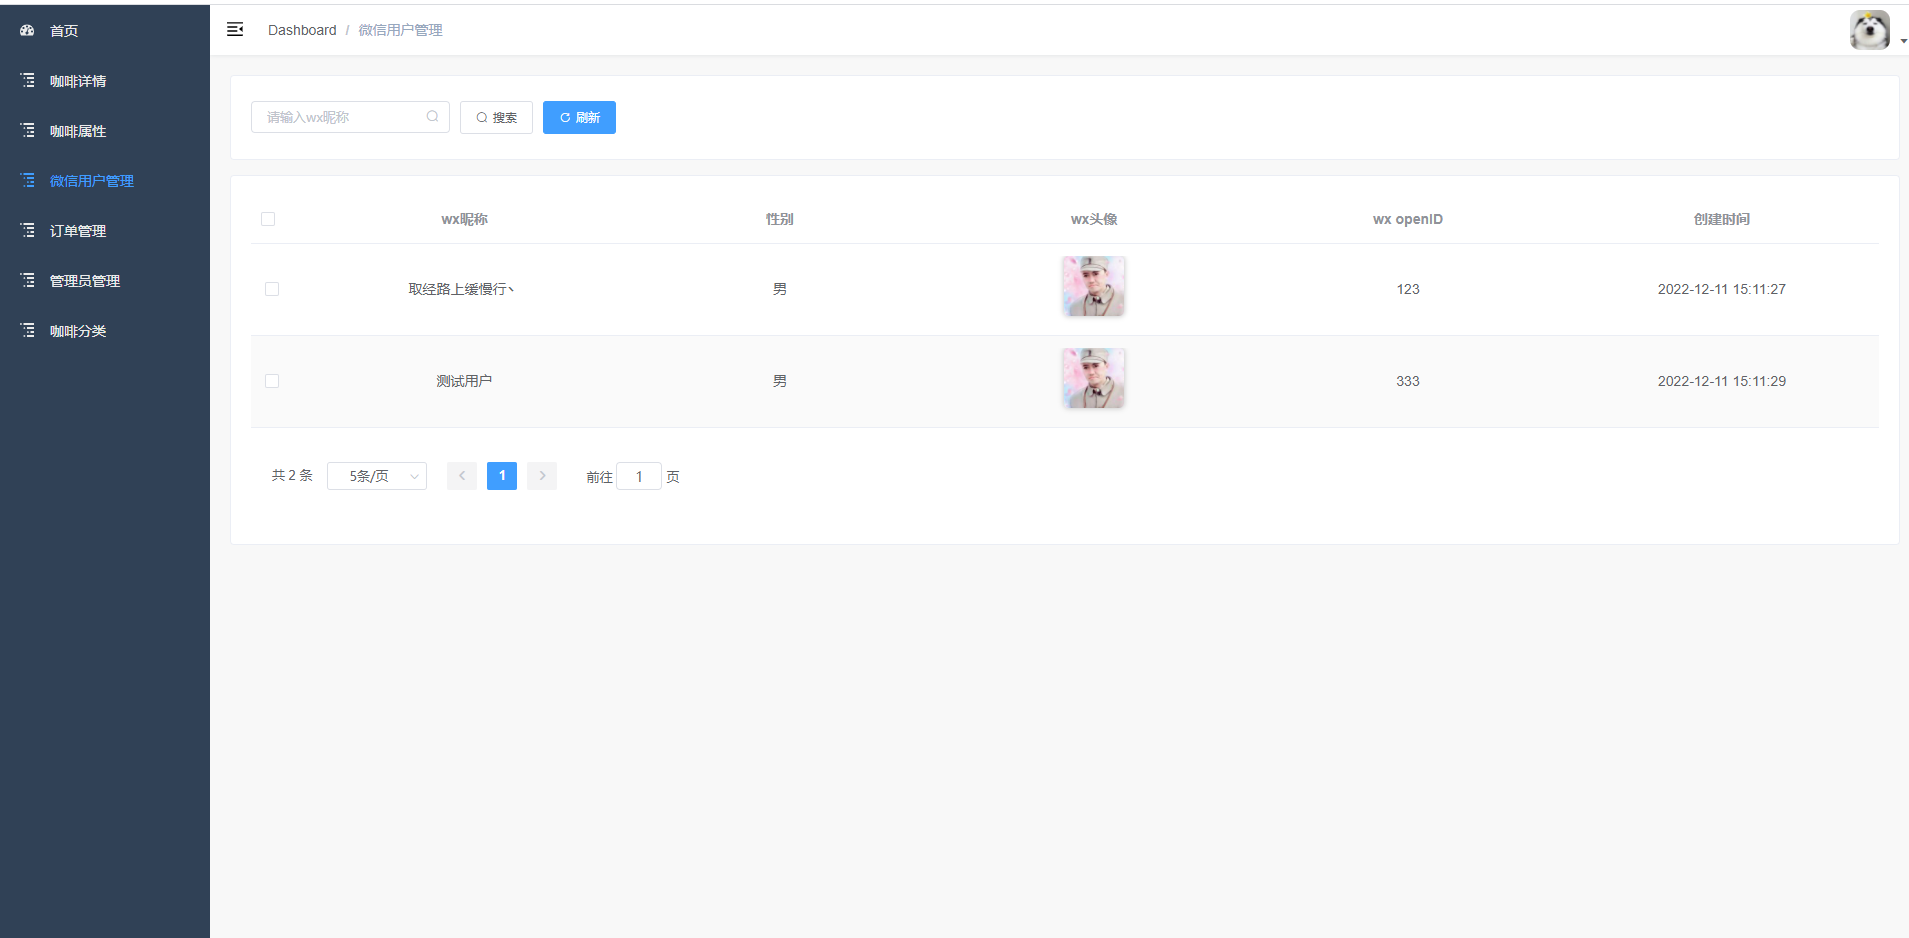Screen dimensions: 1909x938
Task: Click the hamburger sidebar collapse icon
Action: pos(235,30)
